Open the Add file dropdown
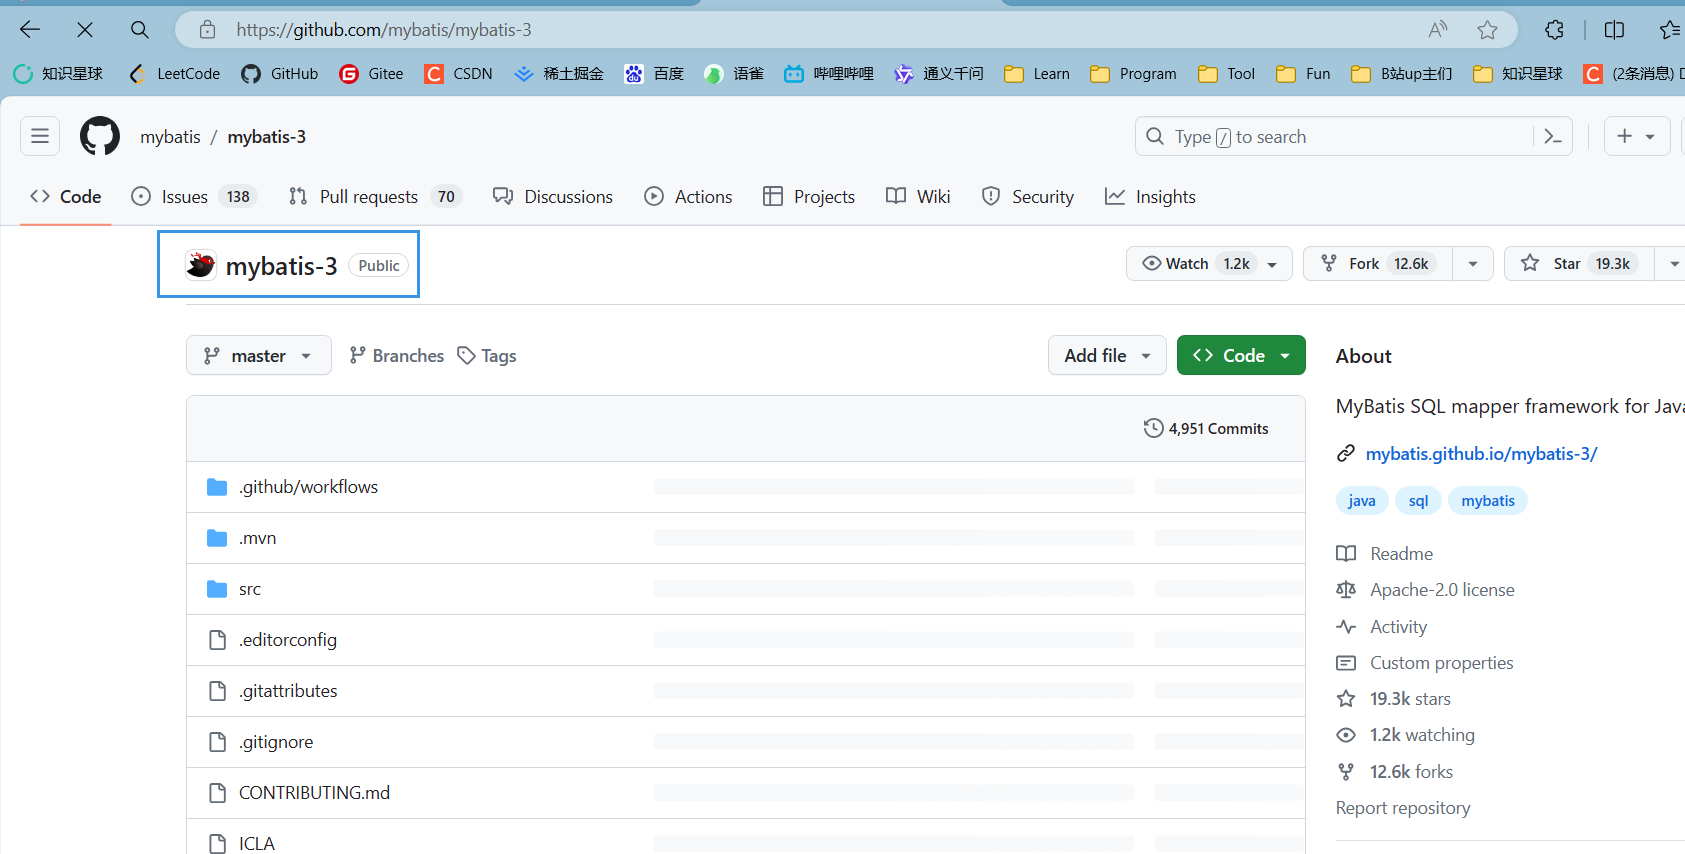This screenshot has height=854, width=1685. (1107, 355)
